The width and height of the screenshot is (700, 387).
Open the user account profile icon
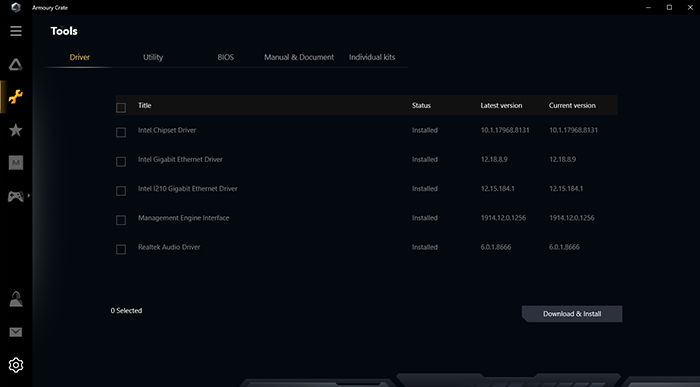click(16, 299)
